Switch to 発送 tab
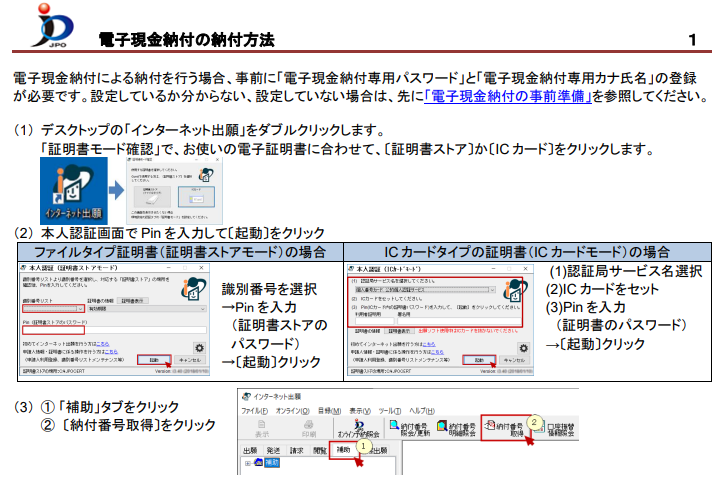Screen dimensions: 727x477 tap(274, 451)
